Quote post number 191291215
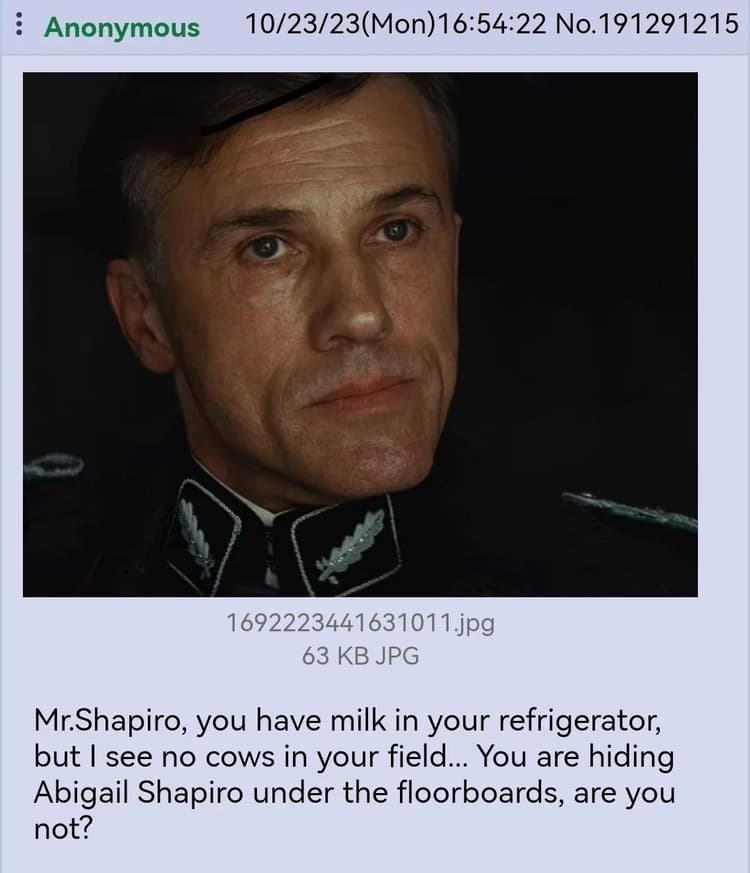750x873 pixels. [667, 24]
